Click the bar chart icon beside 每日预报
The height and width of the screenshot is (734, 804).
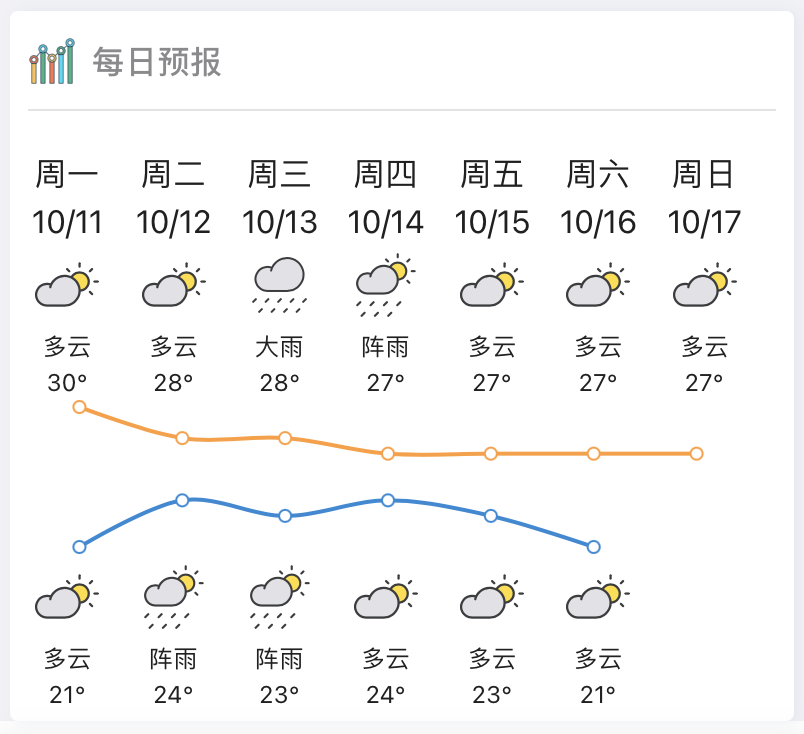click(x=52, y=63)
